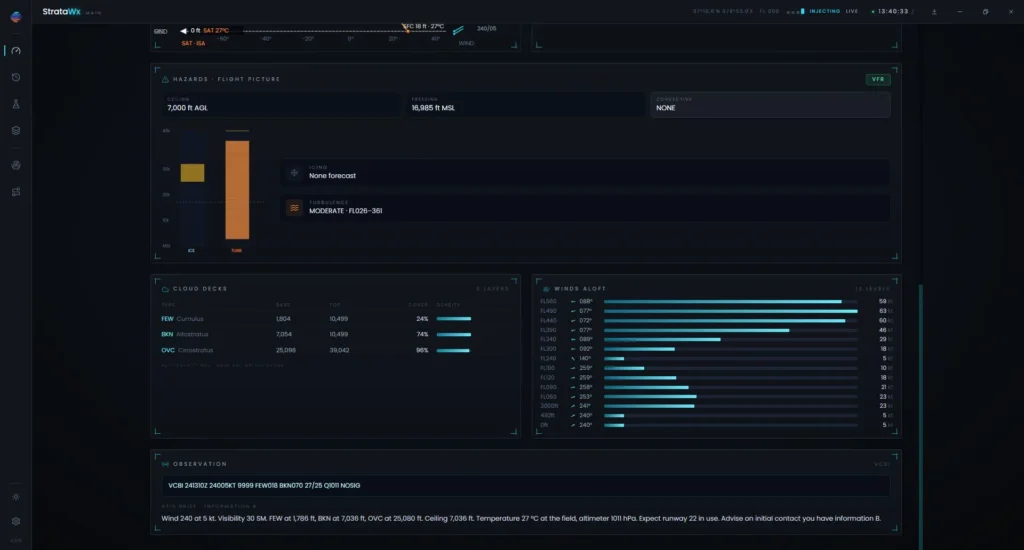This screenshot has height=550, width=1024.
Task: Click the SAT · ISA legend label
Action: click(x=193, y=43)
